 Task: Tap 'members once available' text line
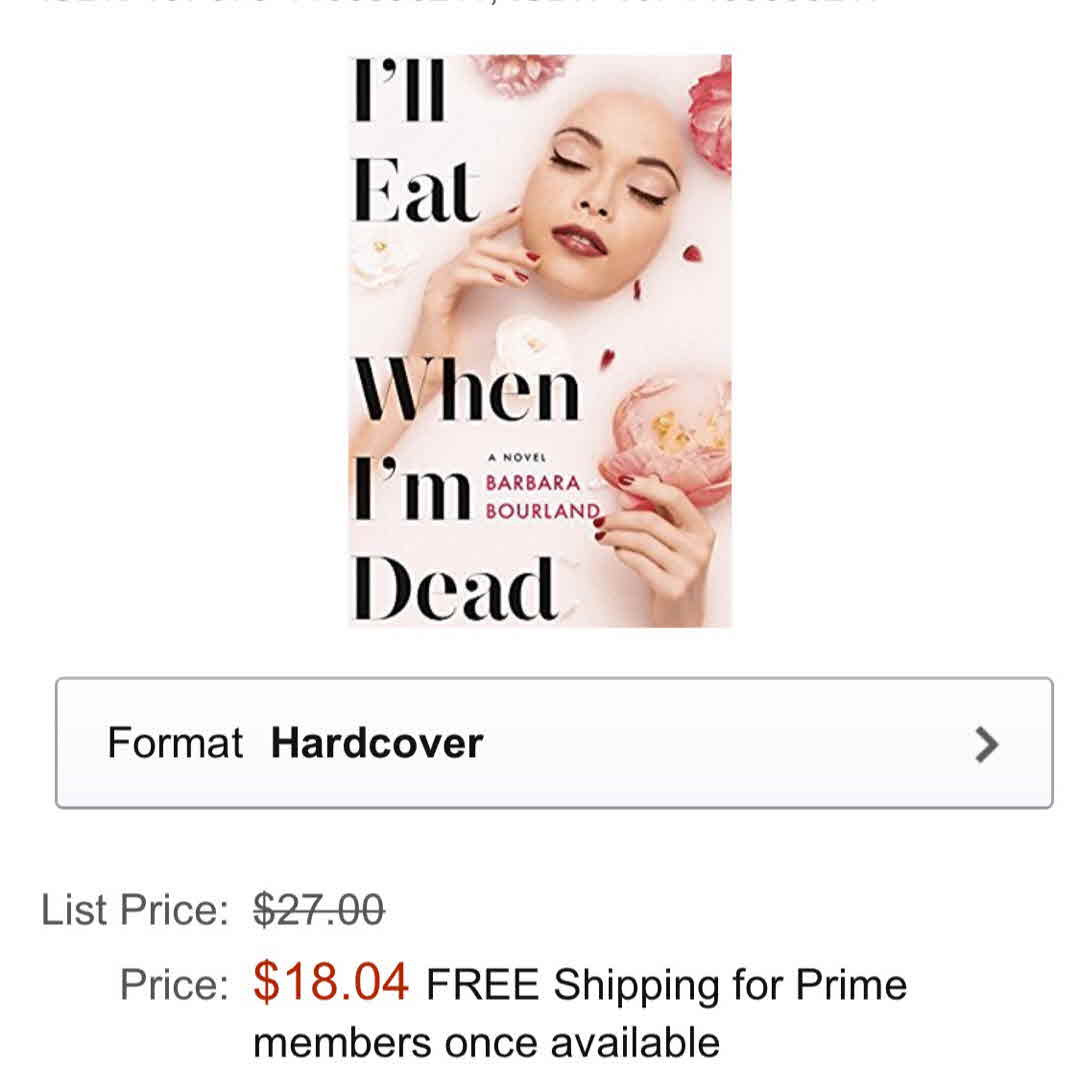[x=486, y=1043]
